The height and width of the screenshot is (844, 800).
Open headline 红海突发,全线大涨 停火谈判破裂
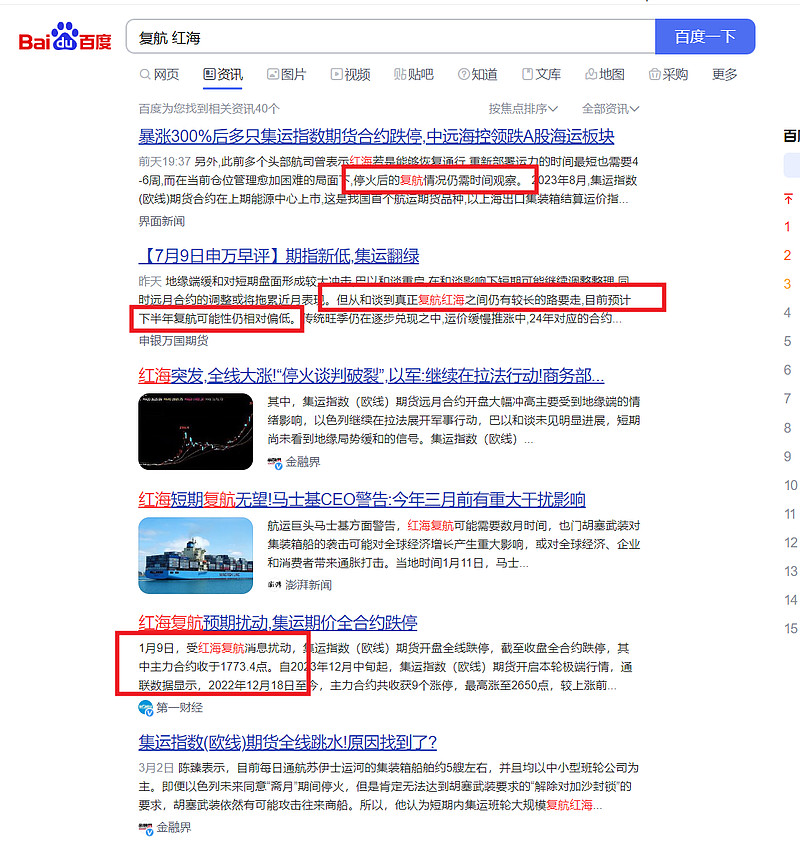coord(371,375)
